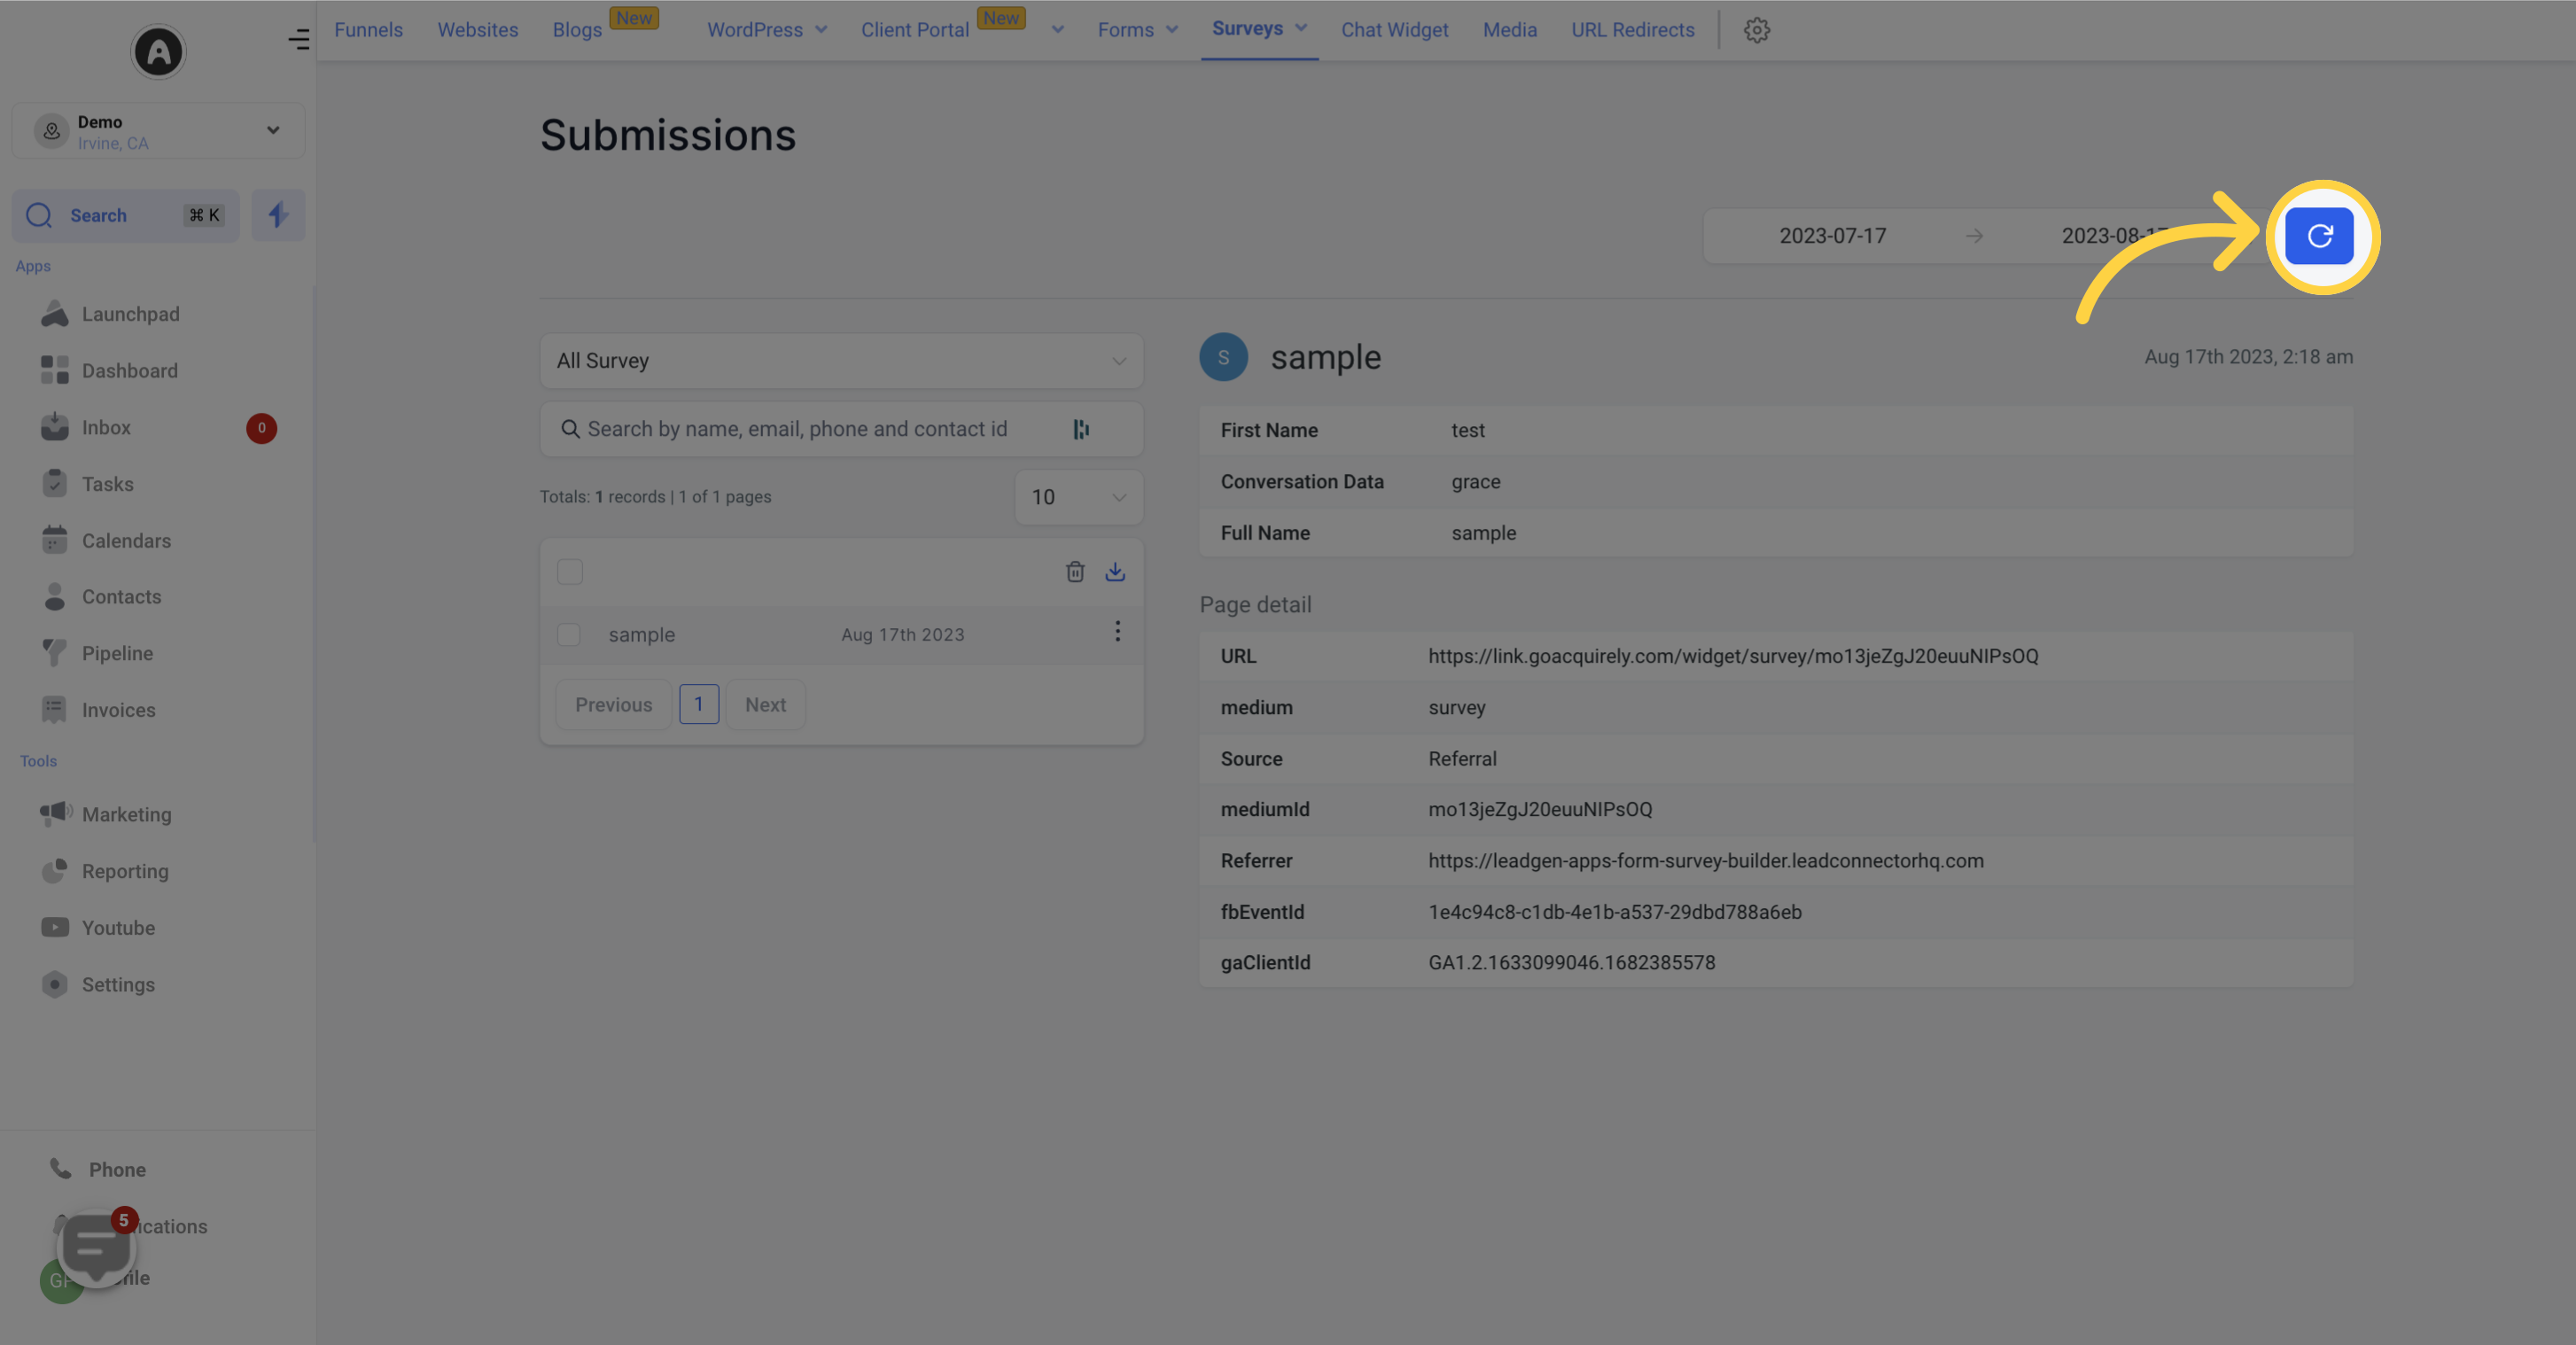Click the filter icon in search box
Screen dimensions: 2576x1345
[1081, 429]
